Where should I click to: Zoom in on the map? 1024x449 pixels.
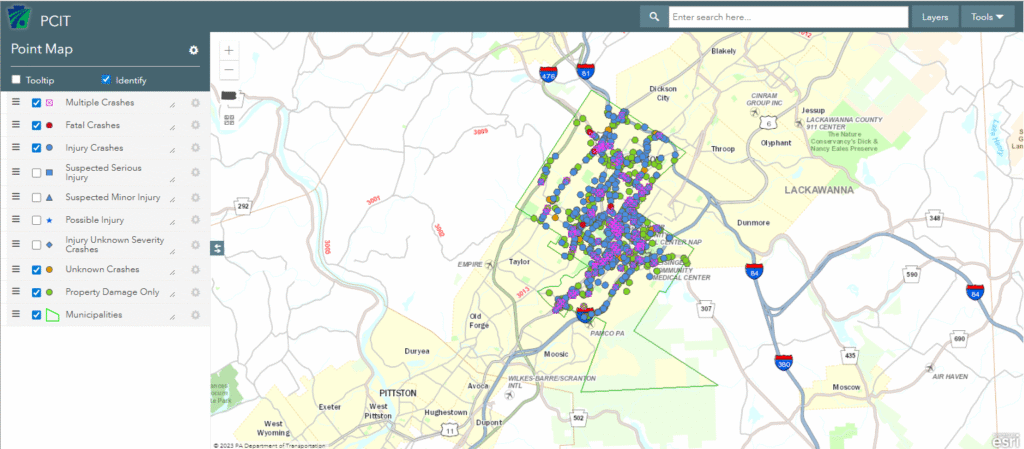(x=229, y=50)
